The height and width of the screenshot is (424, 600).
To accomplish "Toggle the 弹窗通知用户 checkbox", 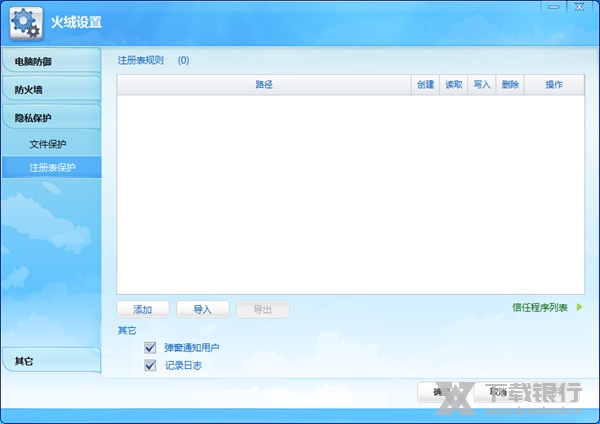I will [151, 347].
